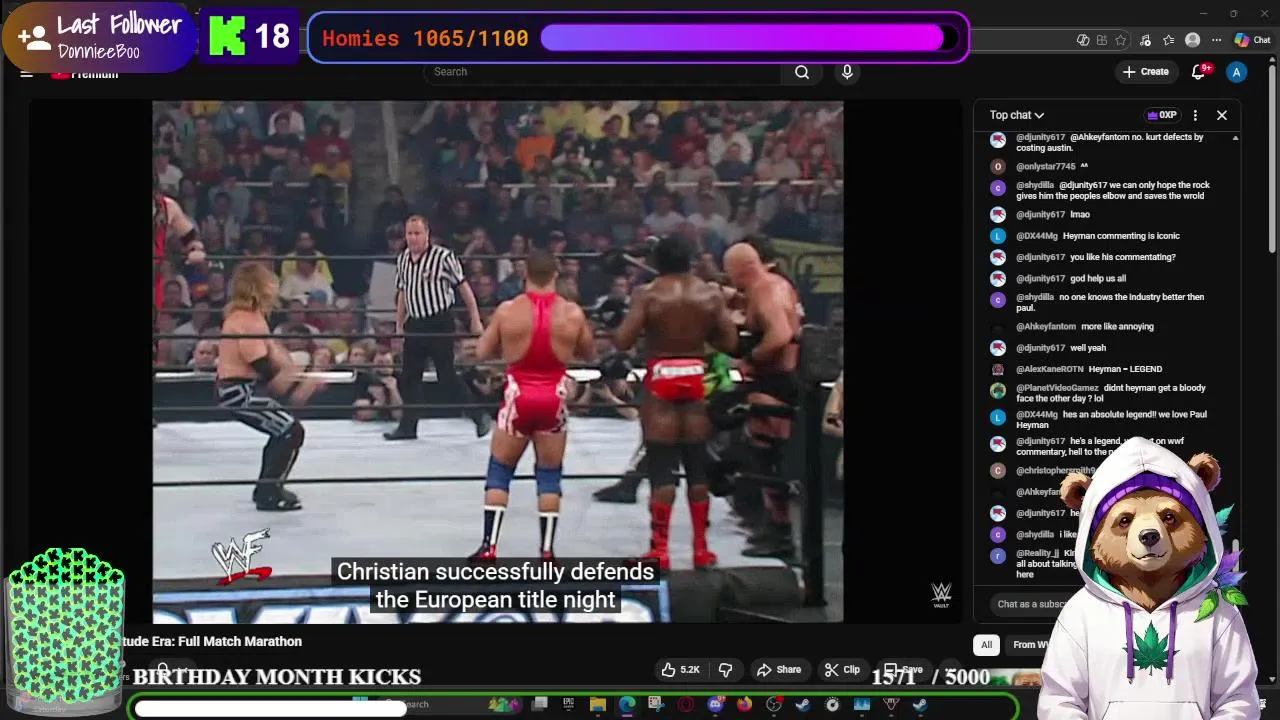Click the Edge media control music icon

coord(1145,40)
